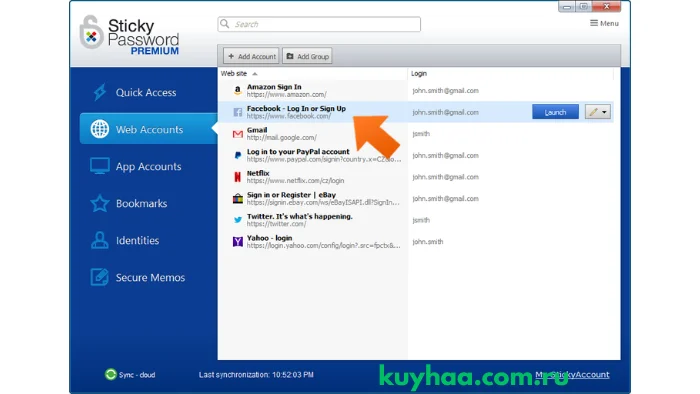Click the Last synchronization time text
Viewport: 700px width, 394px height.
(256, 375)
